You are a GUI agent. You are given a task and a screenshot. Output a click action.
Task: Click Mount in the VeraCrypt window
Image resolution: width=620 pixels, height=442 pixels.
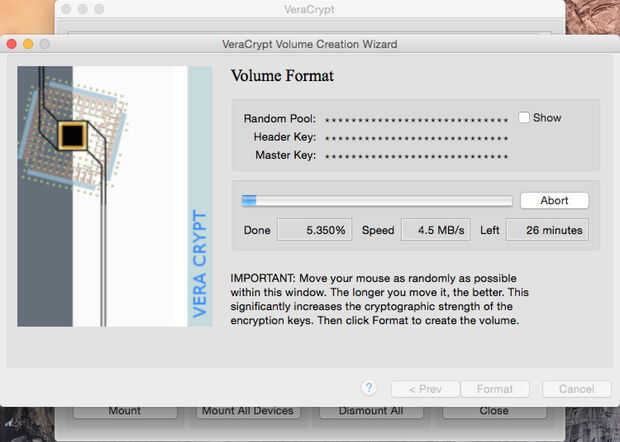[125, 411]
